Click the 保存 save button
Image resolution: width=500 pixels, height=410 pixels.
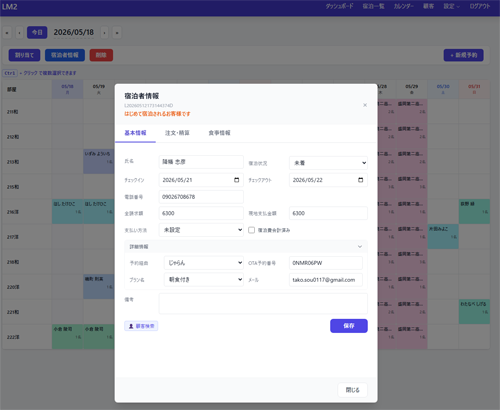tap(349, 326)
